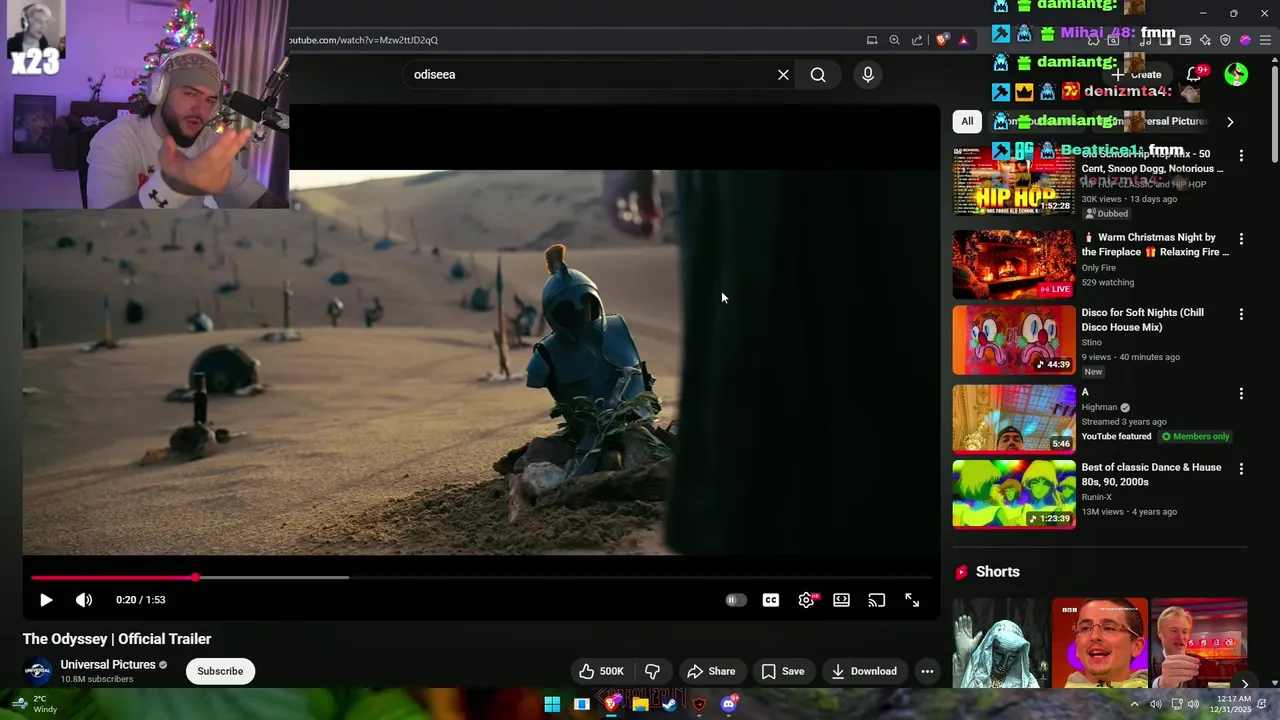Open options menu for Warm Christmas Night video
Viewport: 1280px width, 720px height.
point(1241,239)
